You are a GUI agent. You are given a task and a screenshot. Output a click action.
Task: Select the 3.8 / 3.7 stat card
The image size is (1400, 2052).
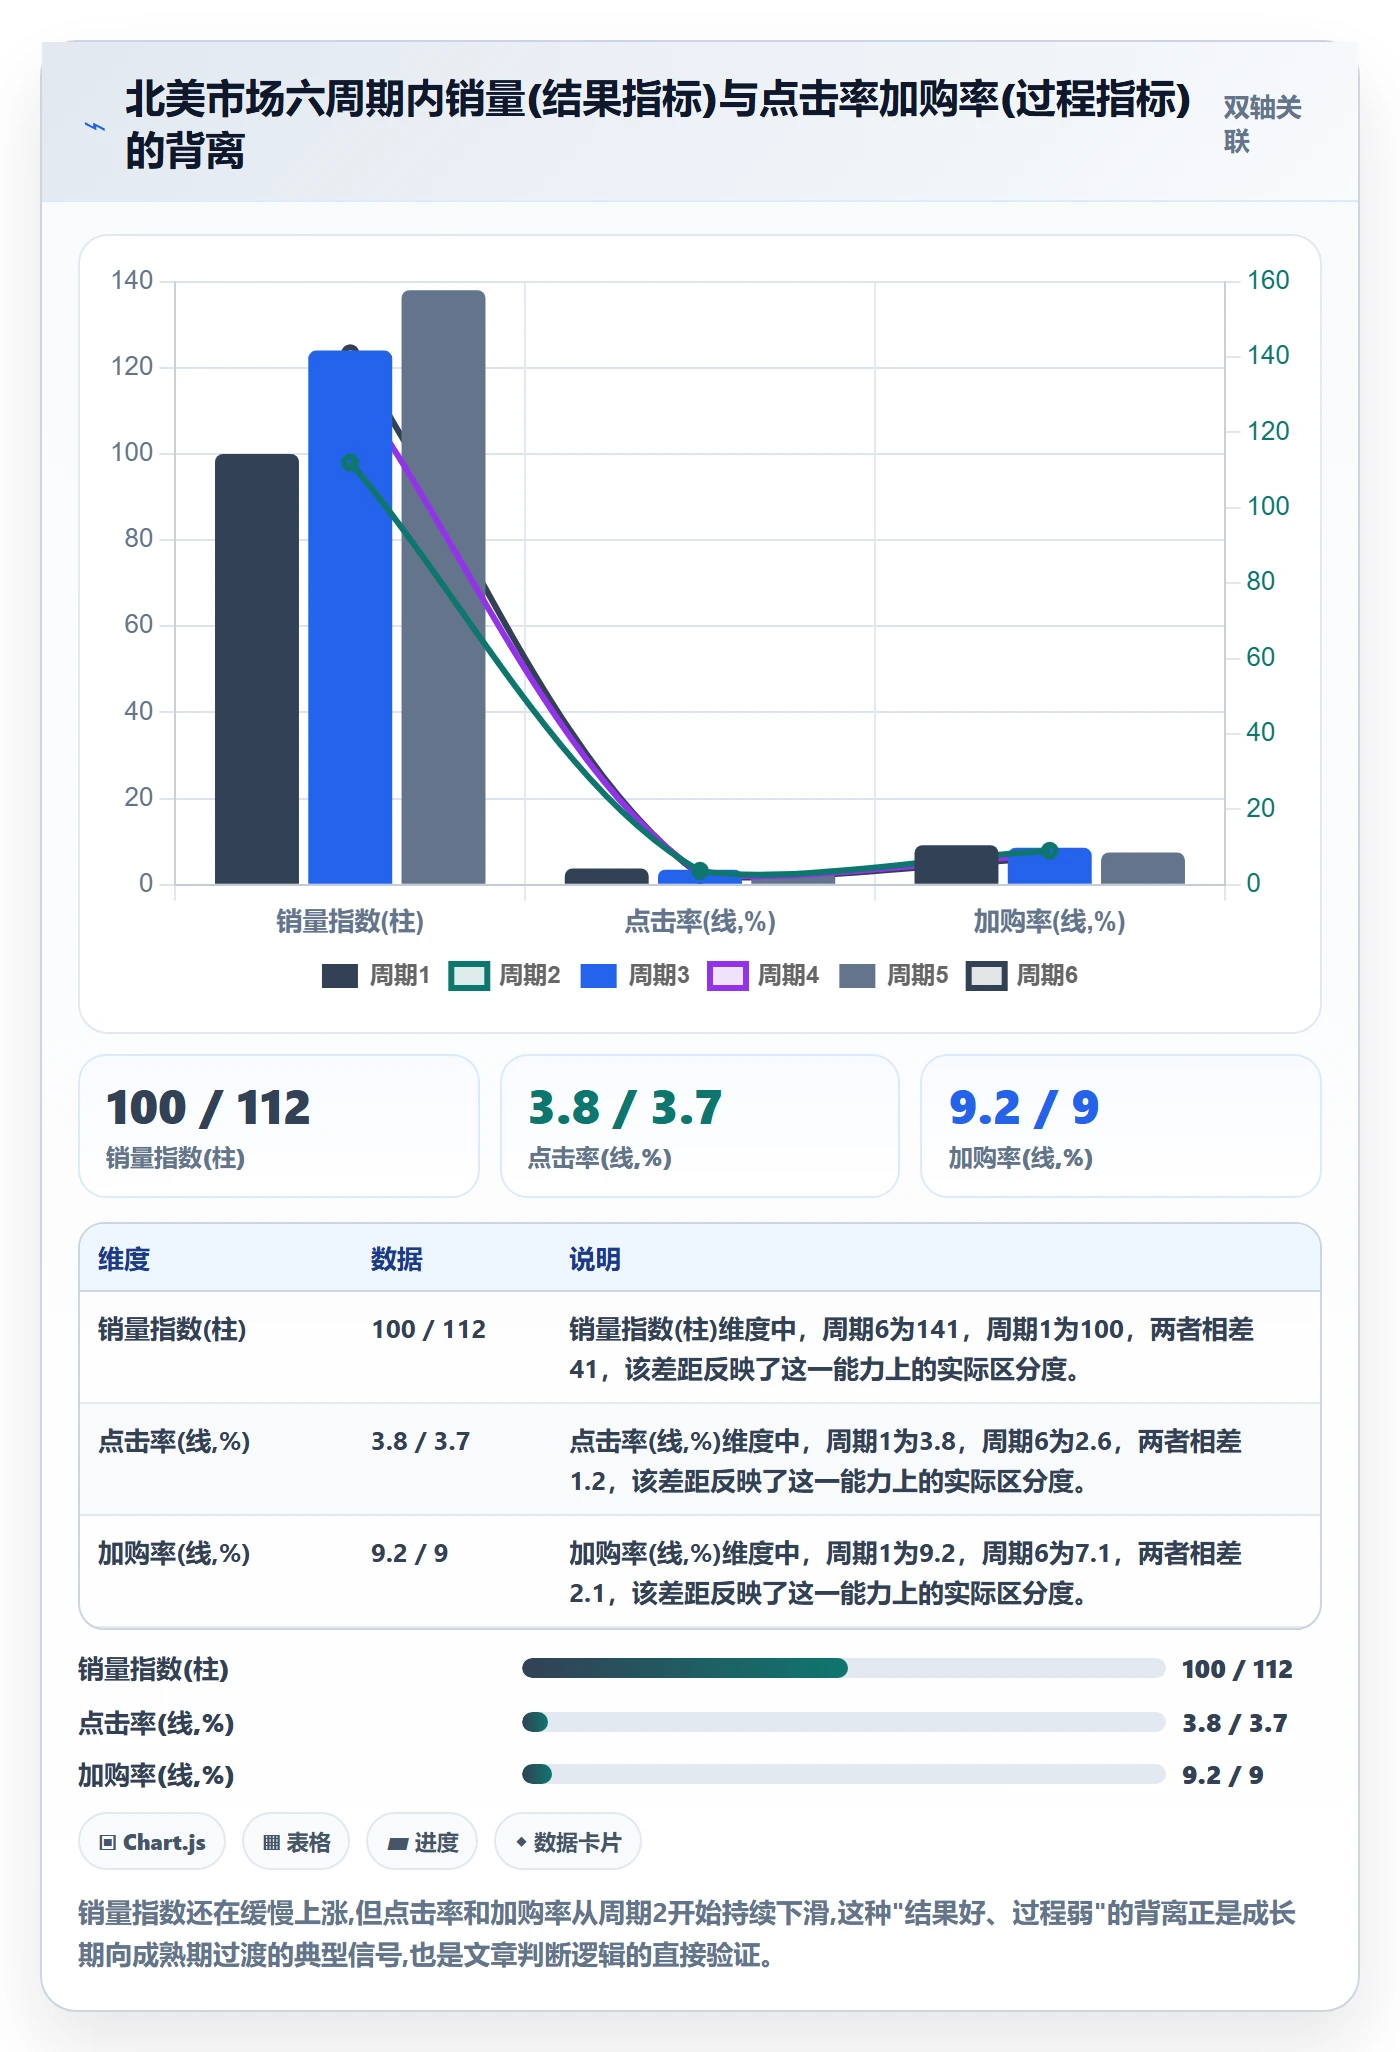coord(700,1126)
